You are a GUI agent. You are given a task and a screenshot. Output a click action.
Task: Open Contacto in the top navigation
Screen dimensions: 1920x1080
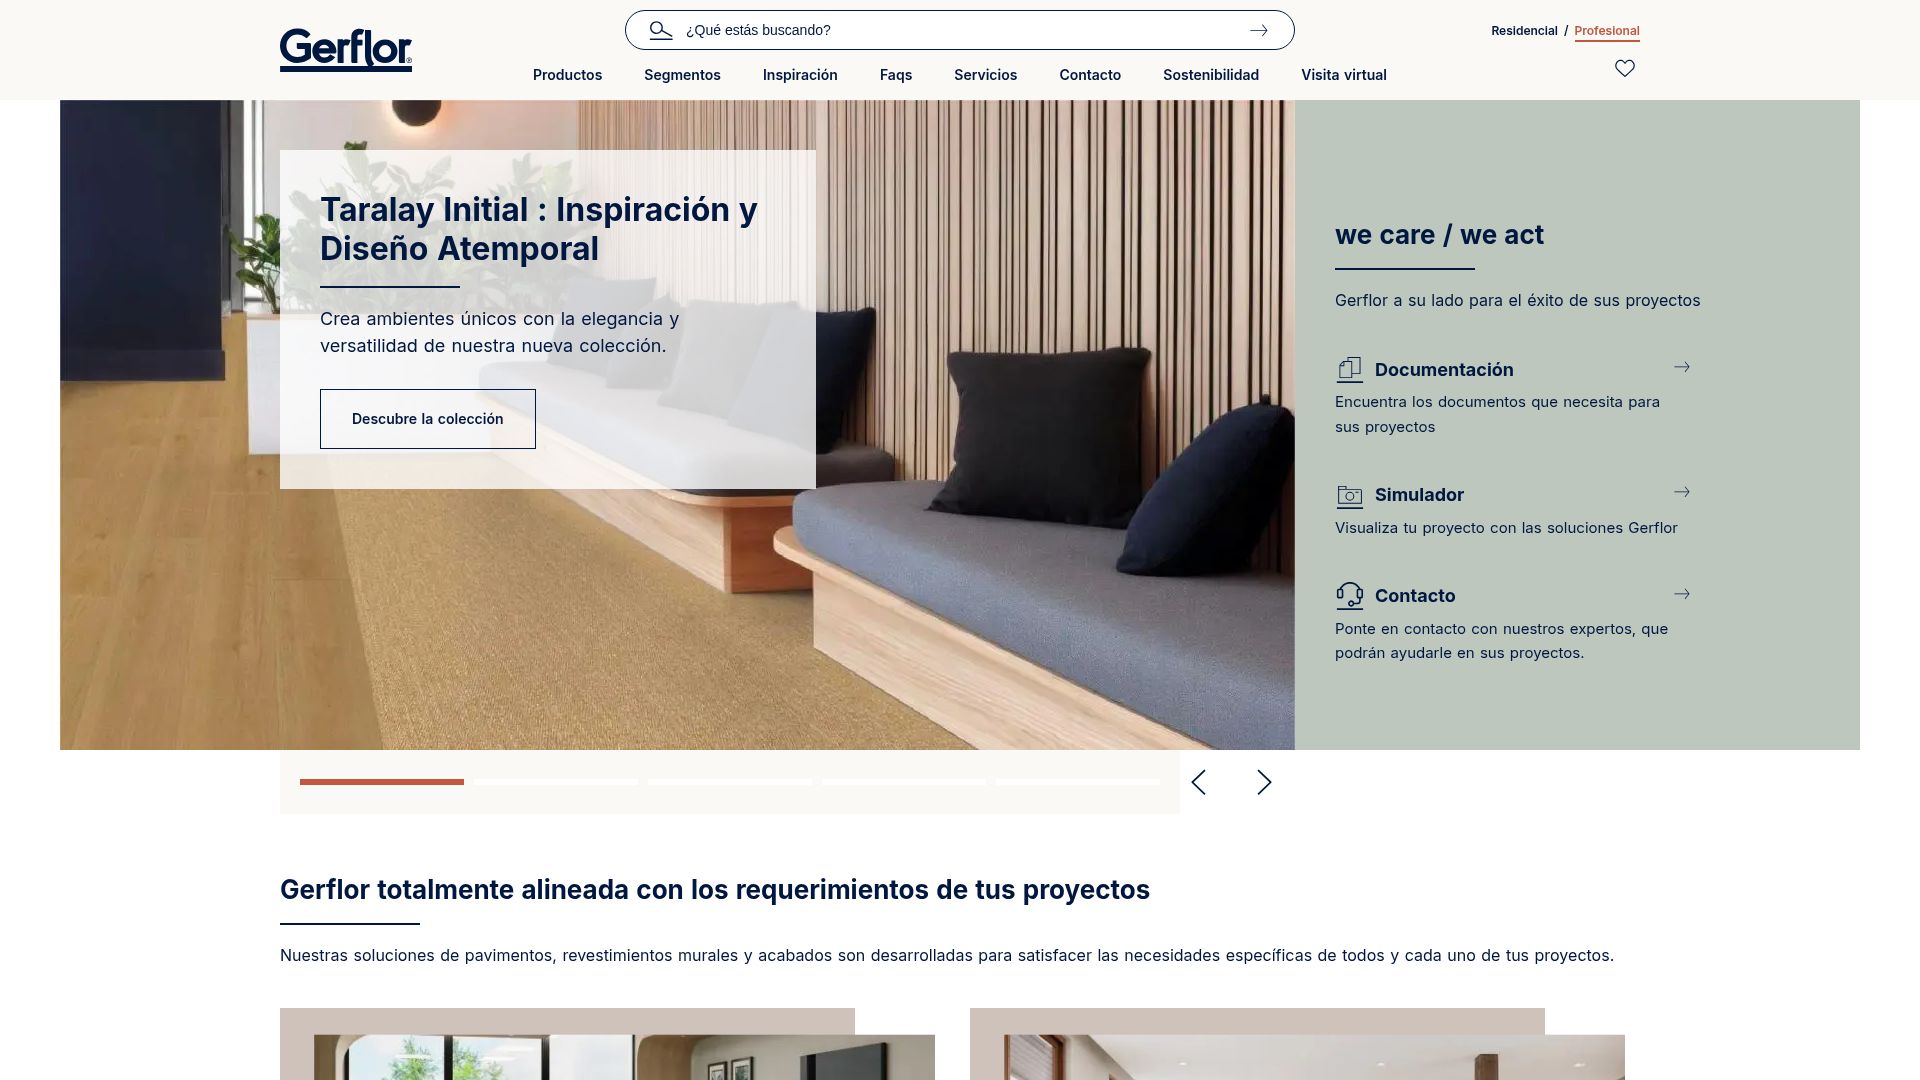pyautogui.click(x=1090, y=75)
